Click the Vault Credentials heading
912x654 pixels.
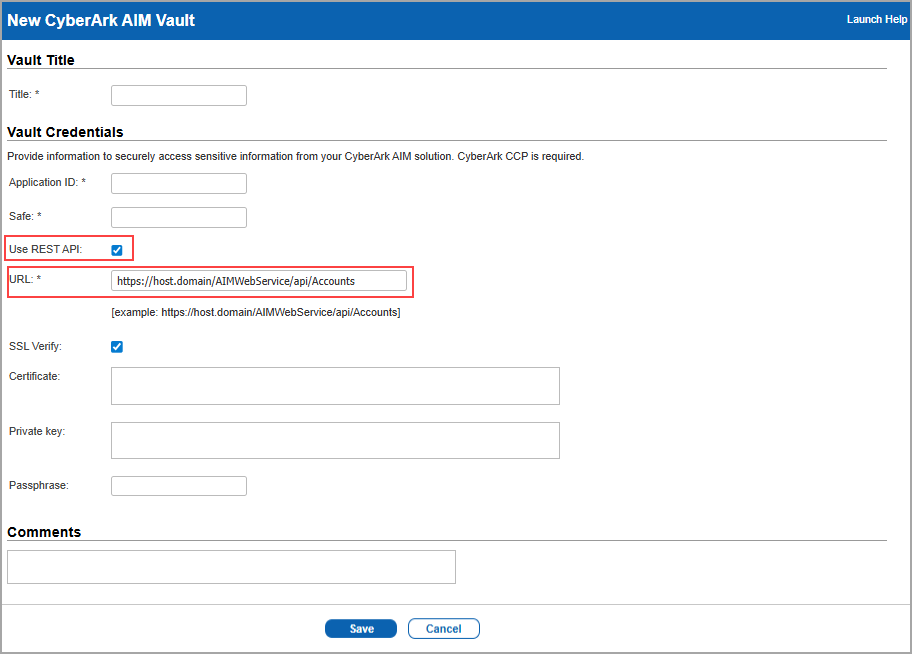pos(65,132)
